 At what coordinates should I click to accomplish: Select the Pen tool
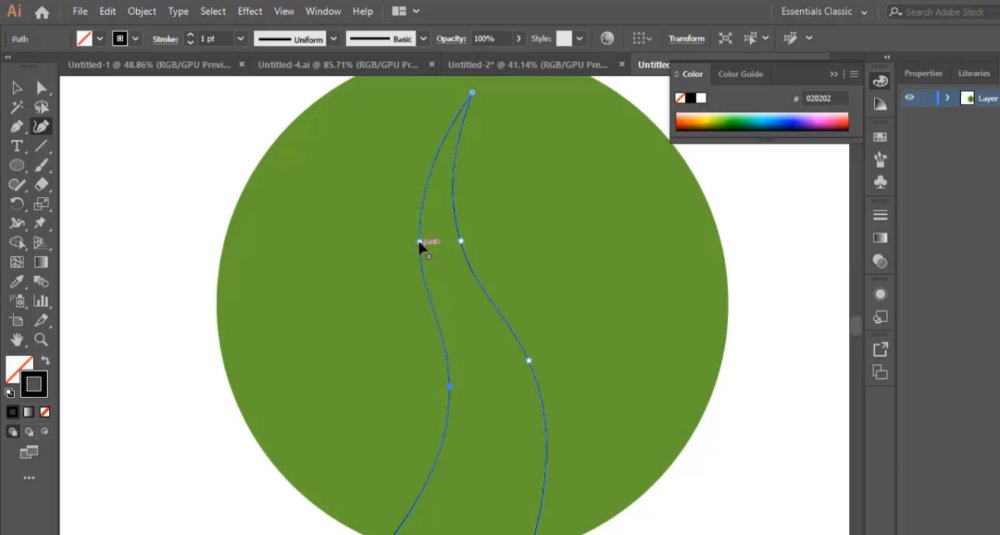(x=17, y=126)
